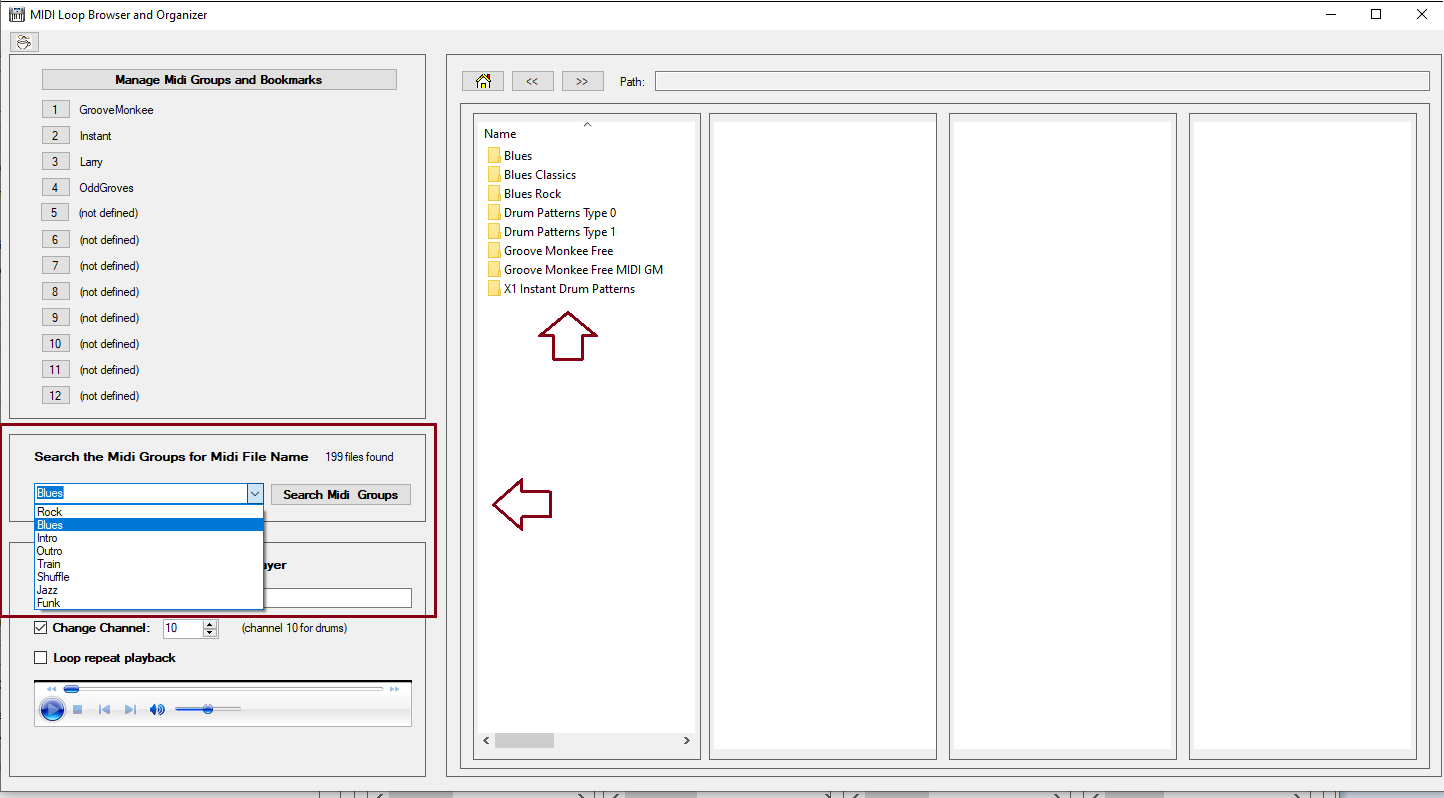Choose Funk from the dropdown list
The width and height of the screenshot is (1444, 798).
(149, 603)
